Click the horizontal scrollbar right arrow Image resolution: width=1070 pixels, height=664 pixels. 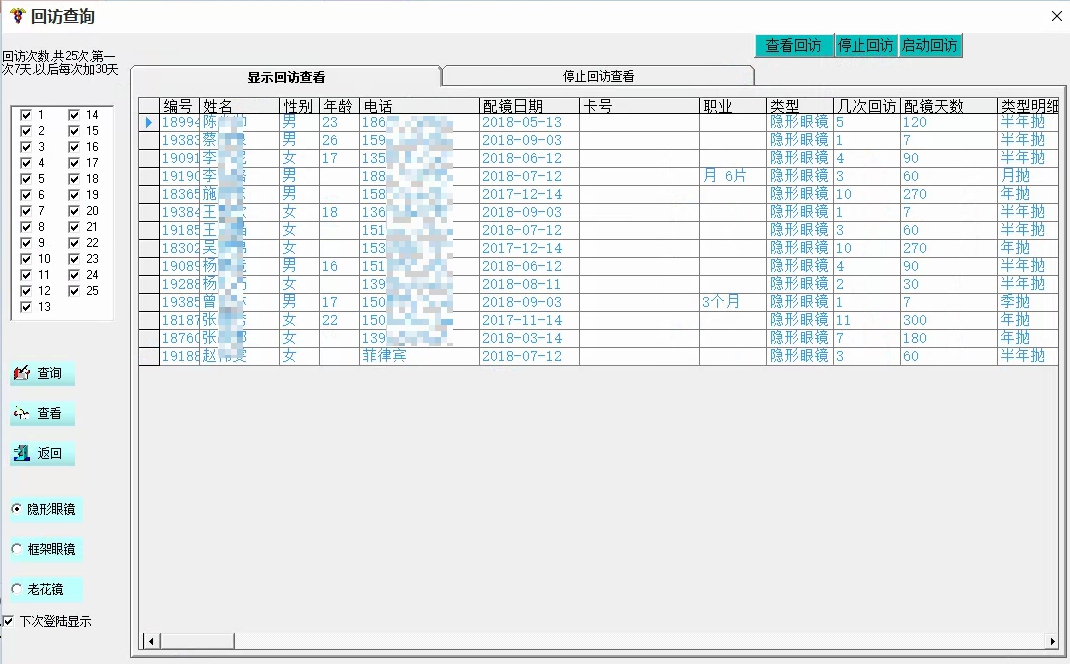pyautogui.click(x=1052, y=641)
